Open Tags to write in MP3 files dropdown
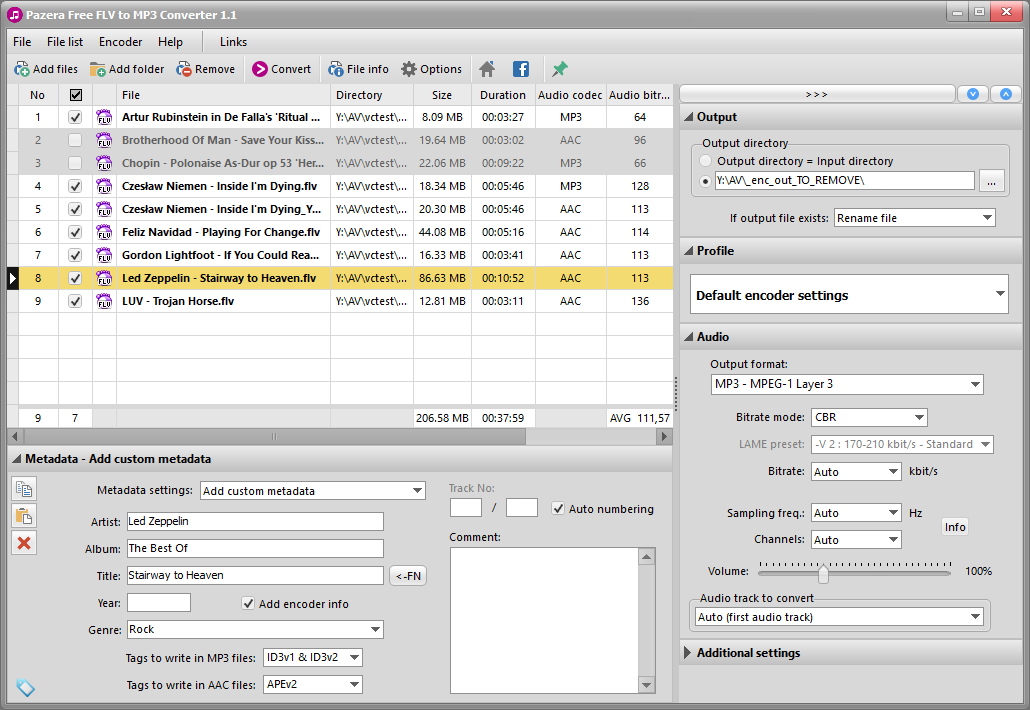The height and width of the screenshot is (710, 1030). pyautogui.click(x=313, y=657)
